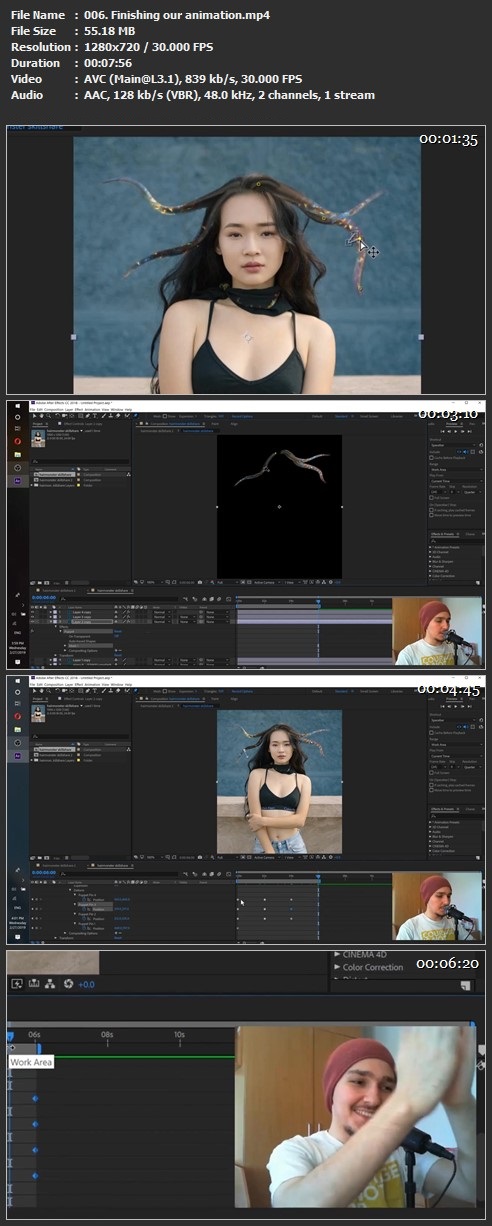Click the +0.0 exposure value
The width and height of the screenshot is (492, 1226).
pos(86,985)
